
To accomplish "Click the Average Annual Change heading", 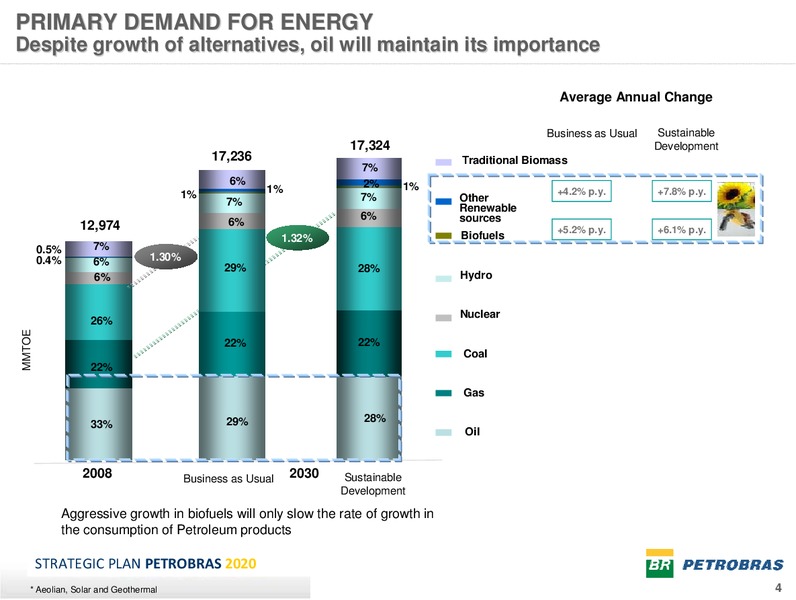I will [636, 97].
